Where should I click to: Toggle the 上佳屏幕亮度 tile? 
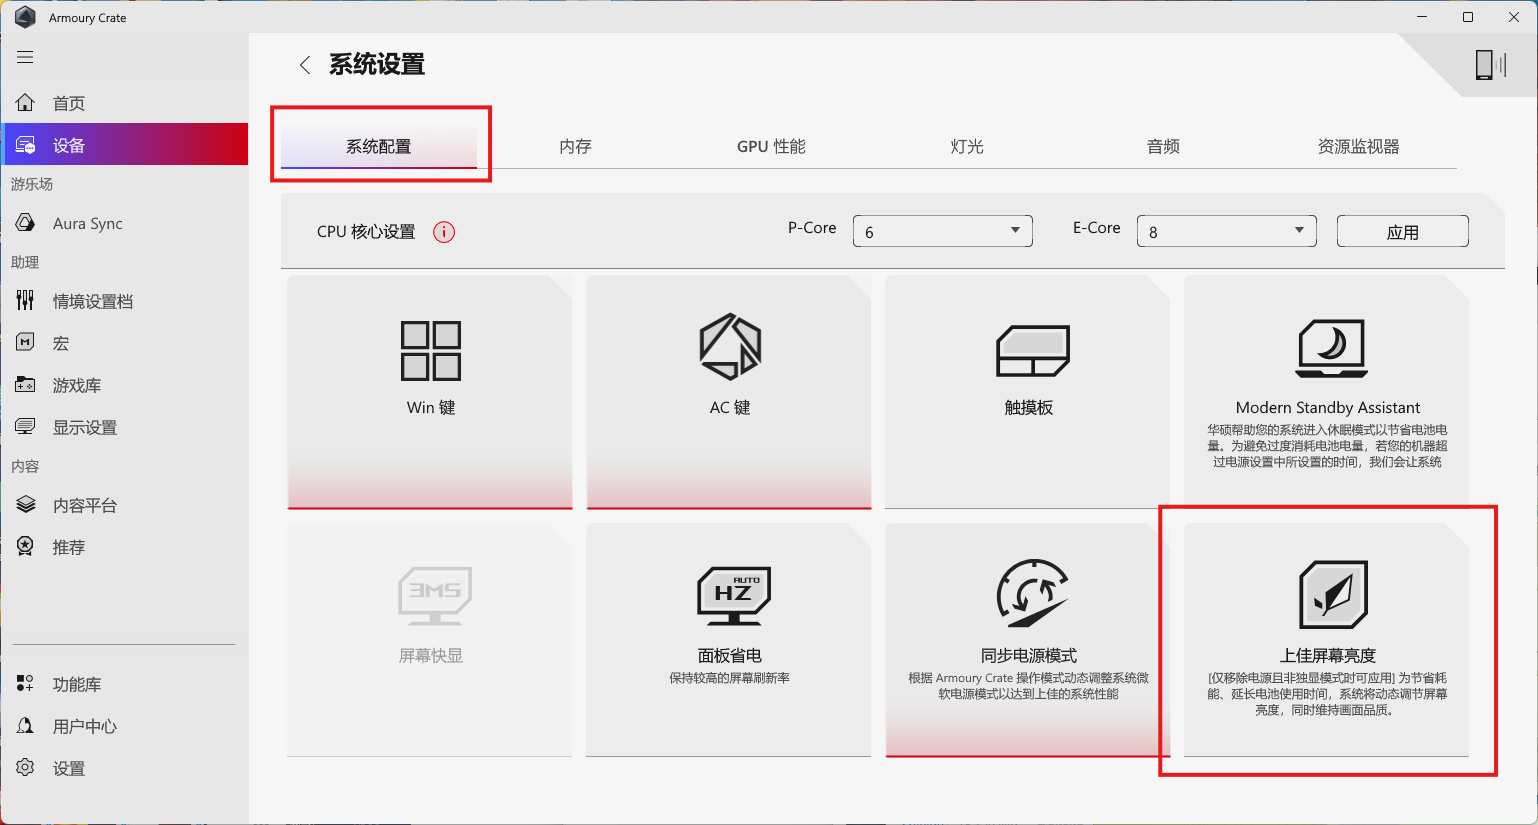(x=1327, y=640)
